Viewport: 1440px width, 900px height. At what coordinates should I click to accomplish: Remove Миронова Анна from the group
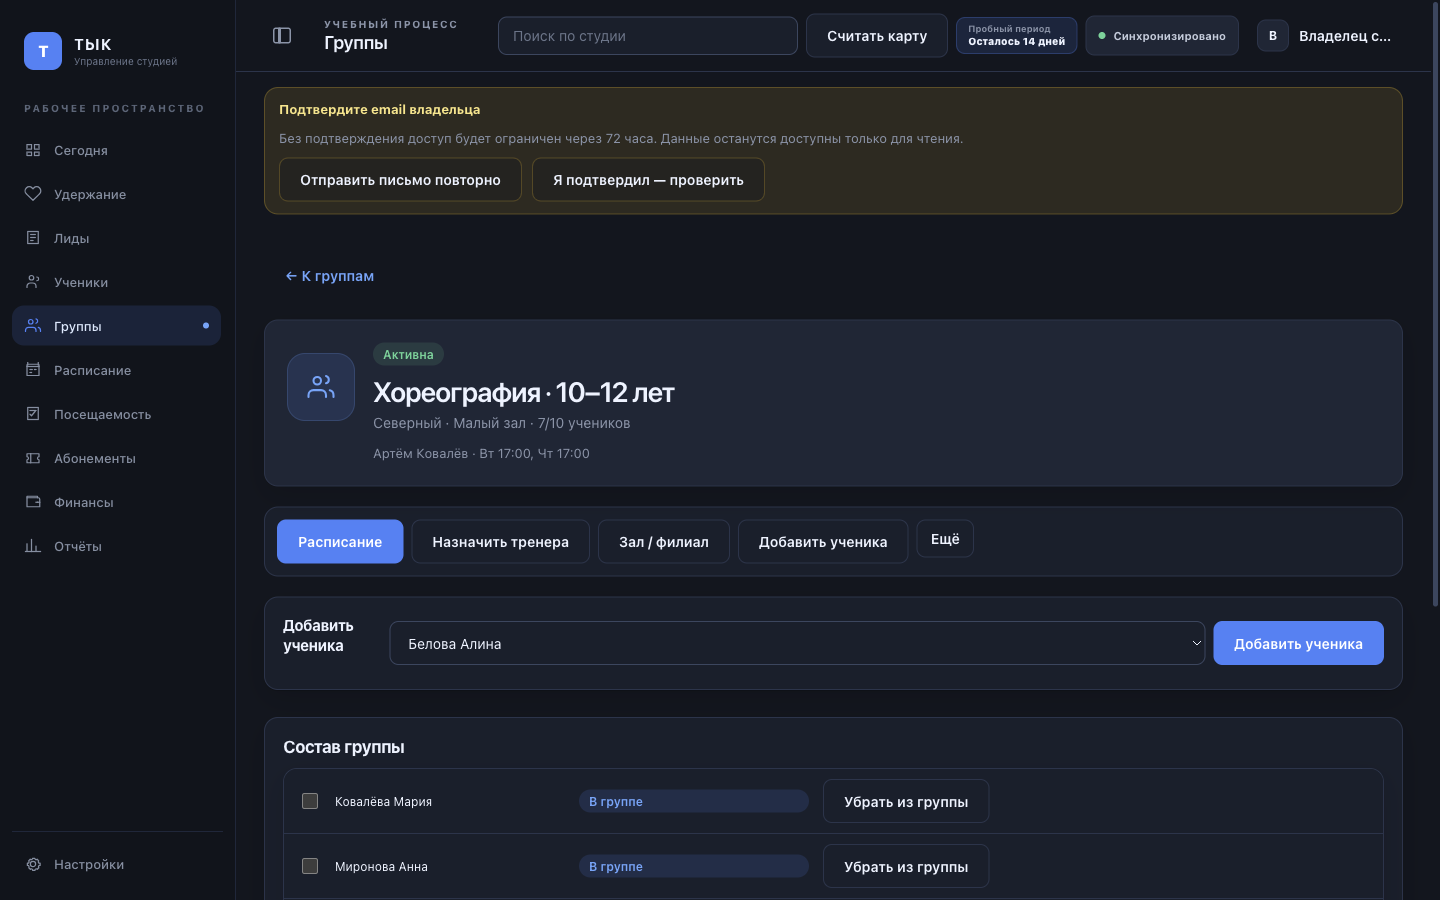(906, 866)
